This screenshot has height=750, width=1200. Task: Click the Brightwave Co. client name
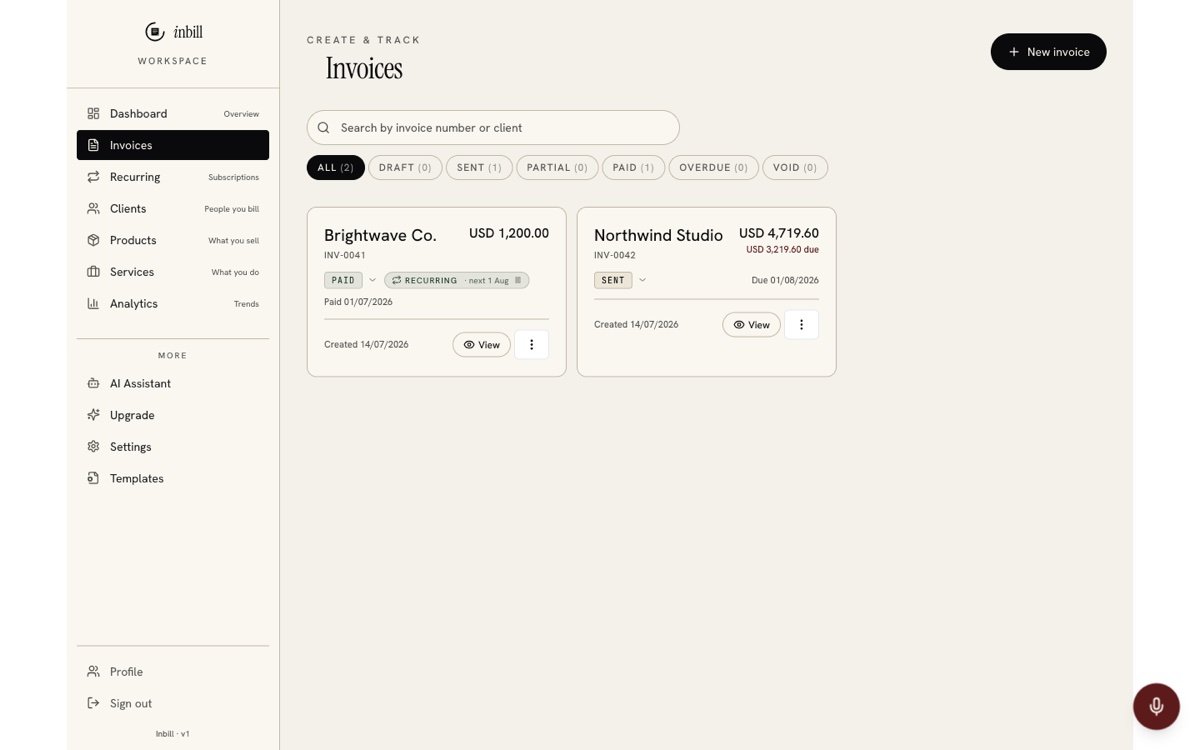point(380,236)
